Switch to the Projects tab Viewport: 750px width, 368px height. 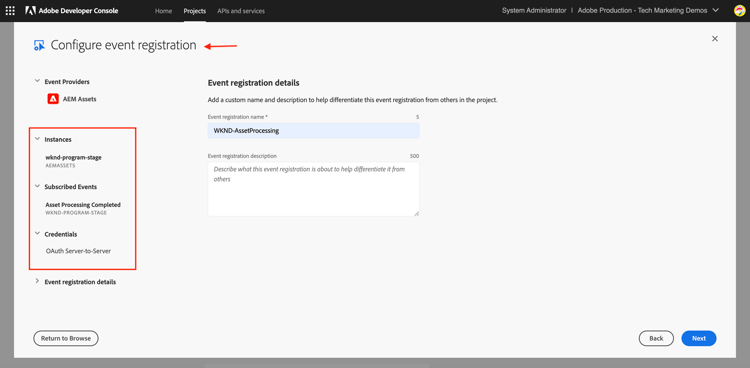pos(195,11)
